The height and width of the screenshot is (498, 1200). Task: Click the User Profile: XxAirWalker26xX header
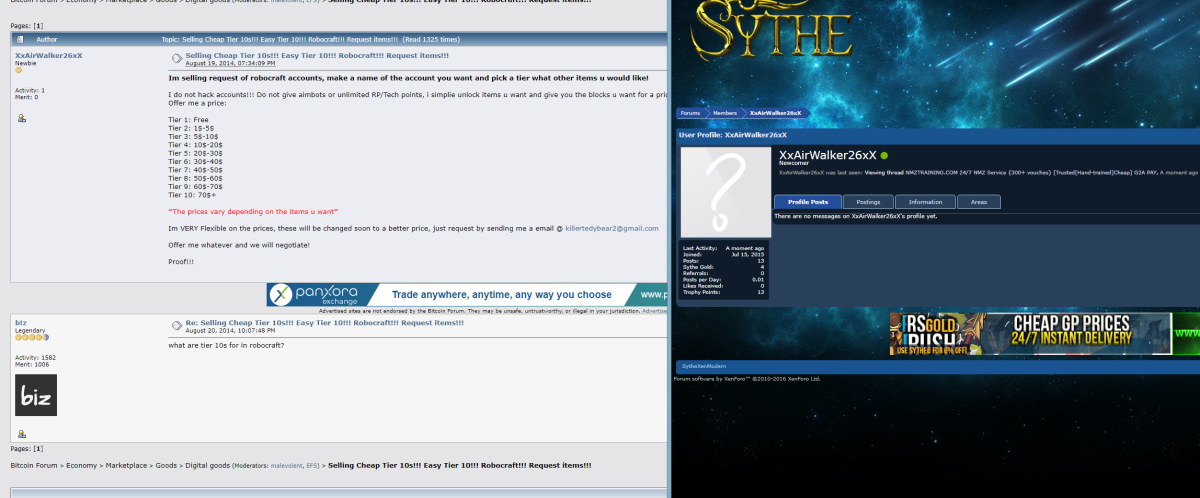733,134
